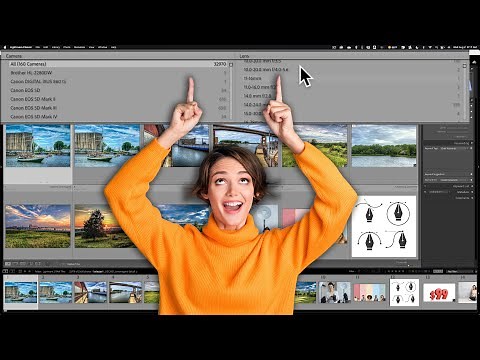Switch to Grid view in toolbar

[x=8, y=264]
